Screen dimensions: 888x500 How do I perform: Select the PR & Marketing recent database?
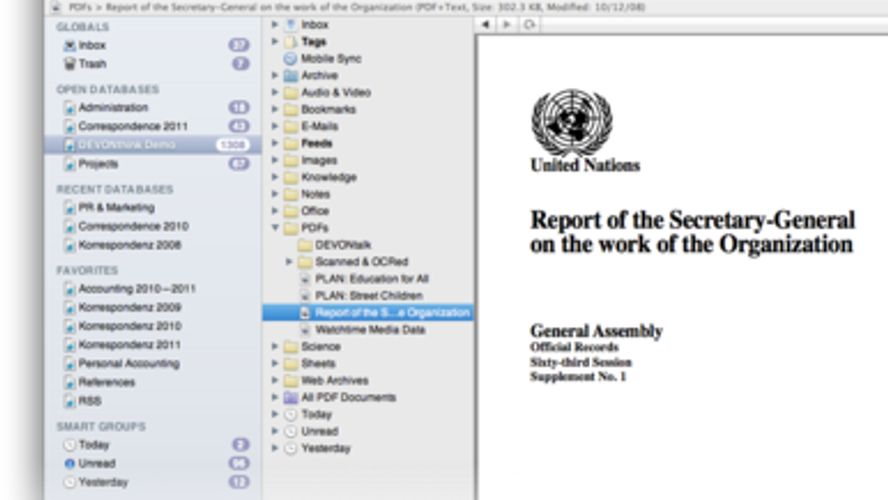[x=116, y=208]
